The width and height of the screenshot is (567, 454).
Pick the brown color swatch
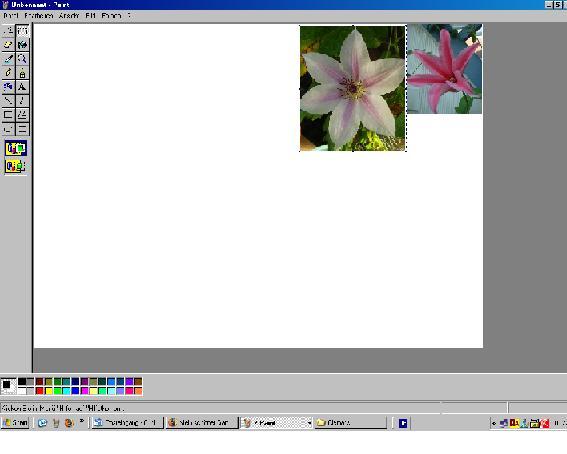[x=138, y=381]
